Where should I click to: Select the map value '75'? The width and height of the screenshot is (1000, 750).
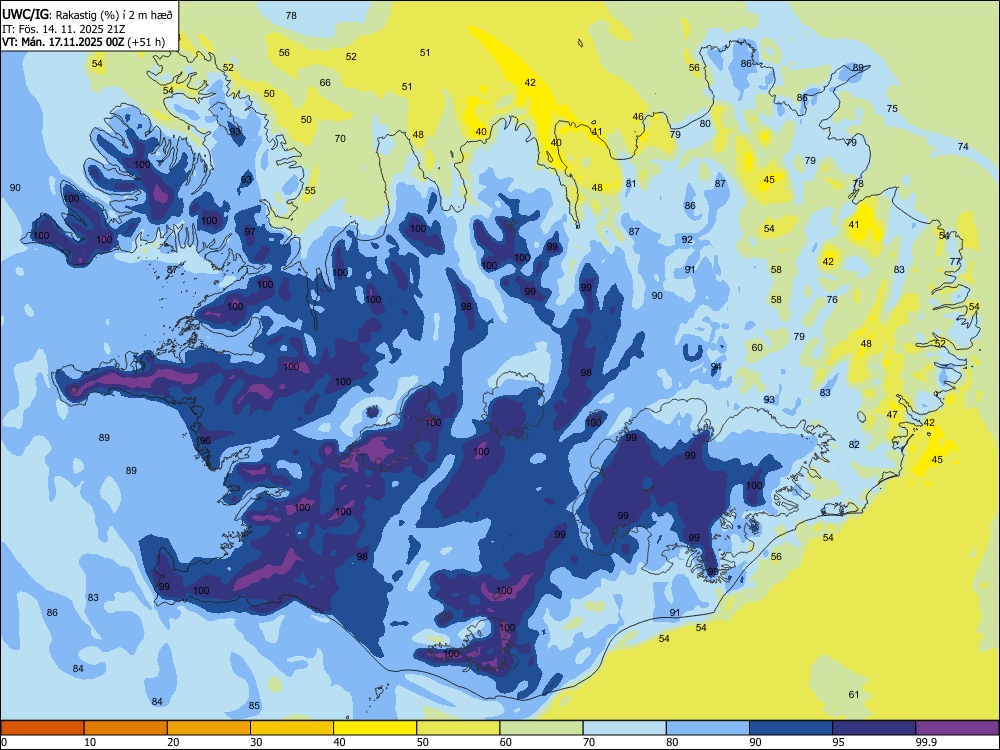coord(892,108)
